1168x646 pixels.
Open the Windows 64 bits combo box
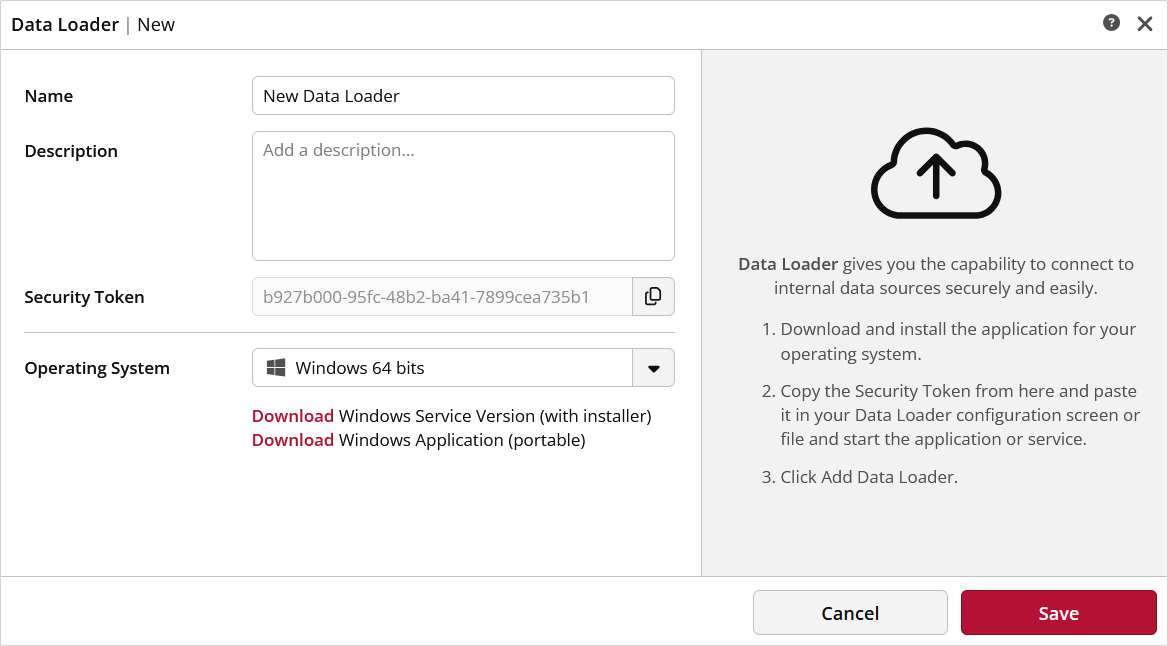click(x=442, y=368)
